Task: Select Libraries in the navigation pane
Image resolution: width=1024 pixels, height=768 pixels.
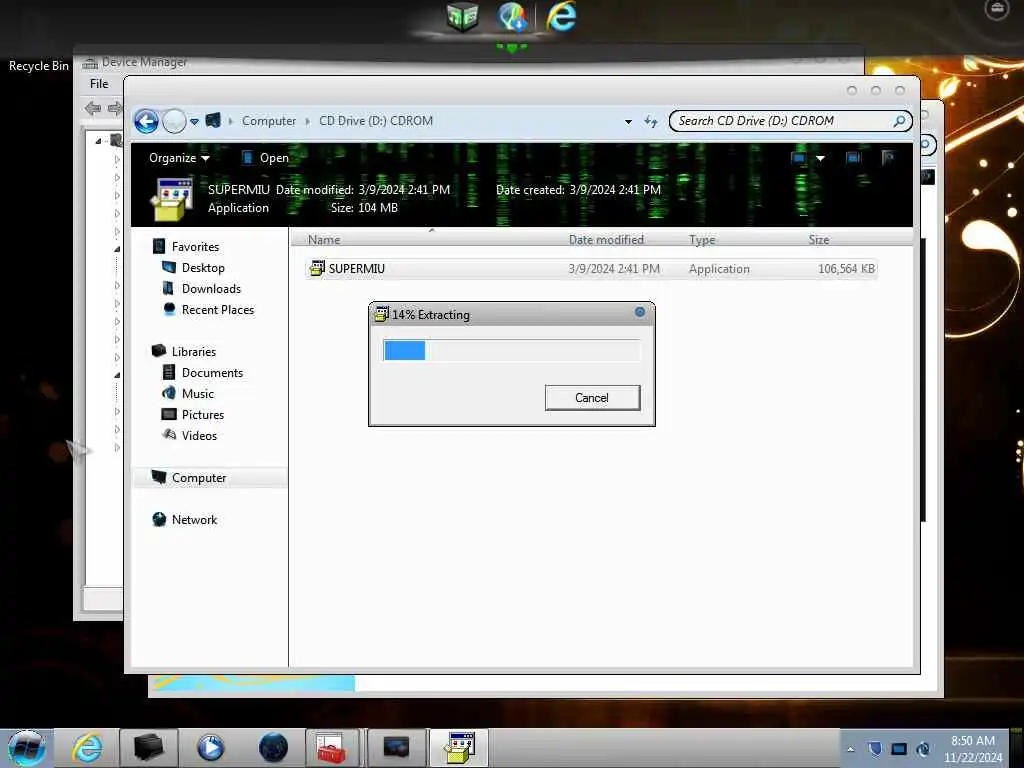Action: pyautogui.click(x=193, y=351)
